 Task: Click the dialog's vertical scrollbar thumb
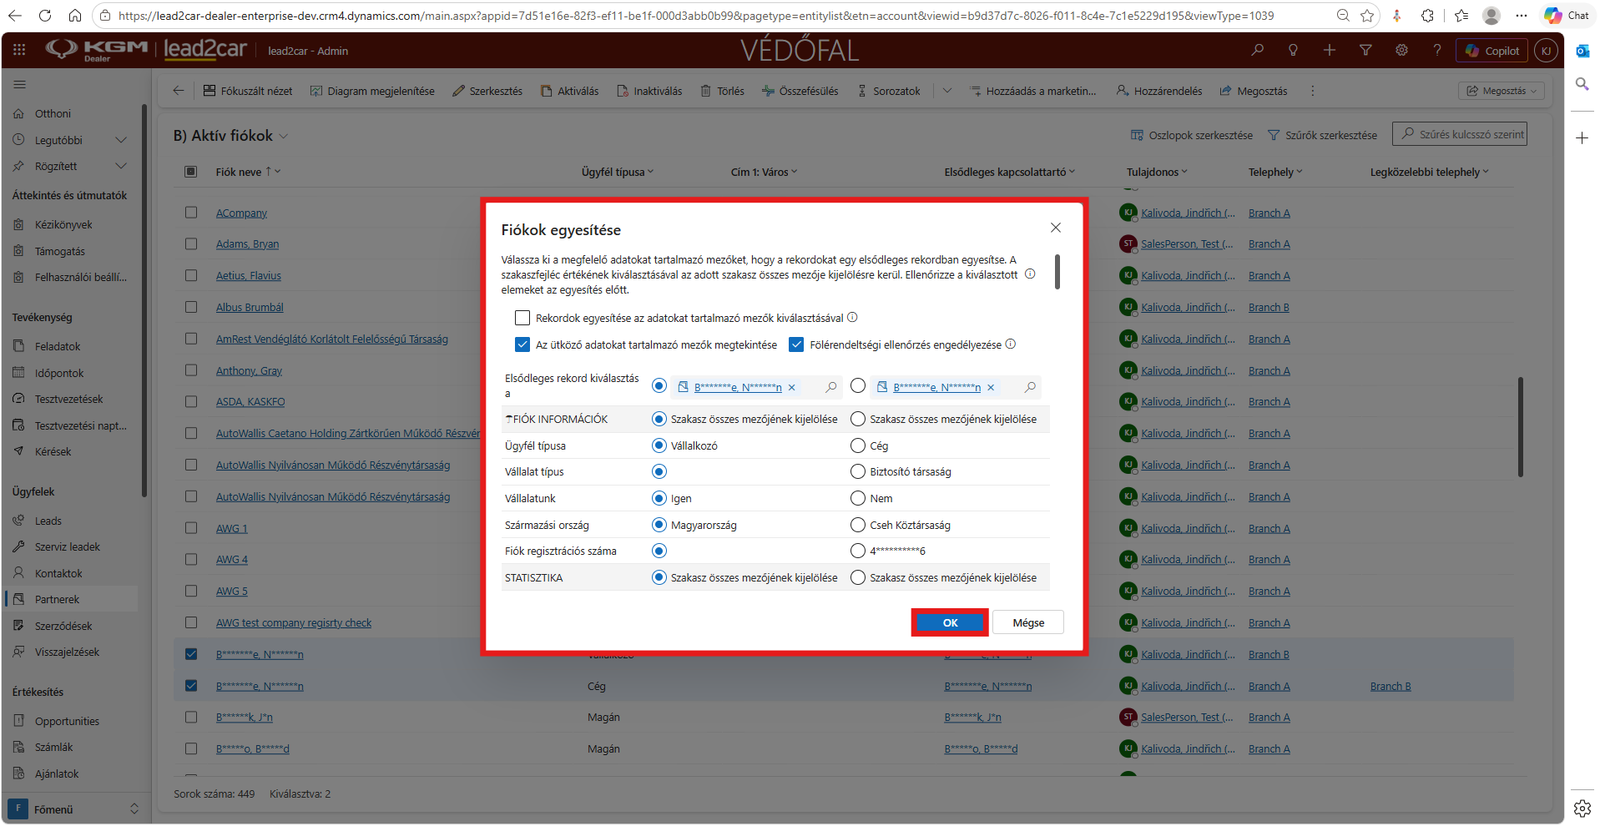(x=1057, y=271)
